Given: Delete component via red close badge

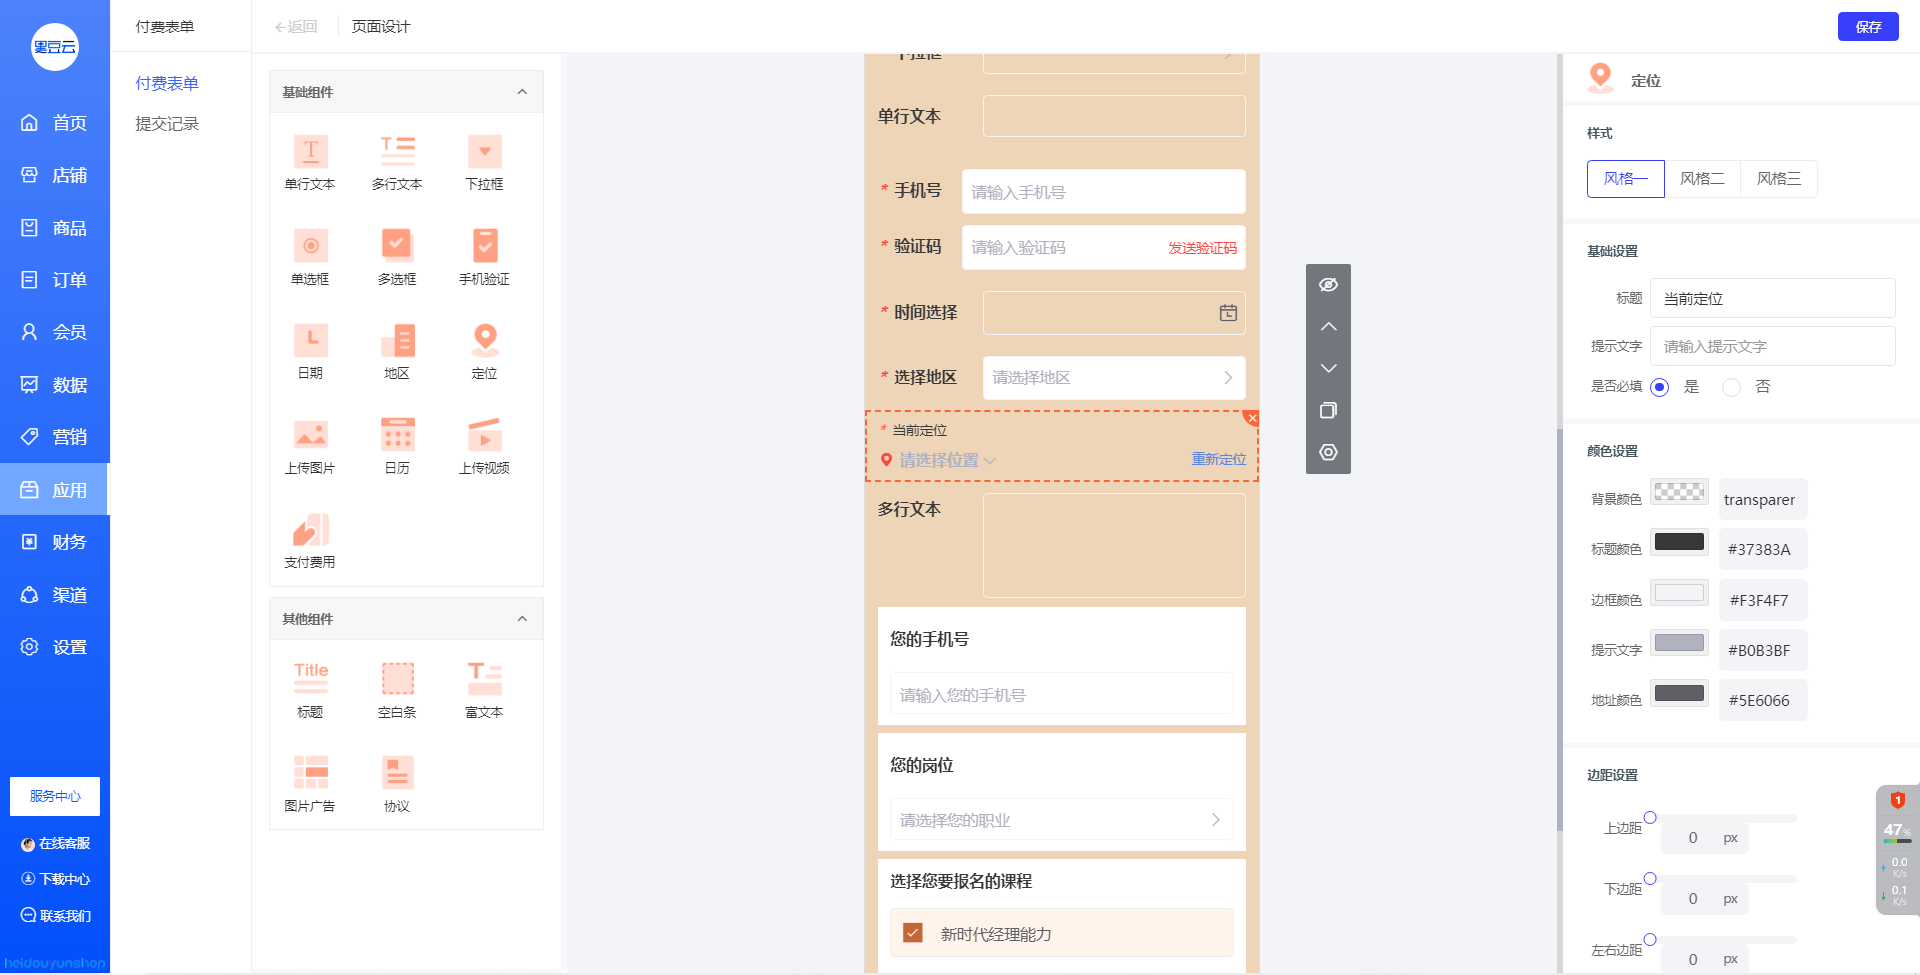Looking at the screenshot, I should (x=1252, y=418).
